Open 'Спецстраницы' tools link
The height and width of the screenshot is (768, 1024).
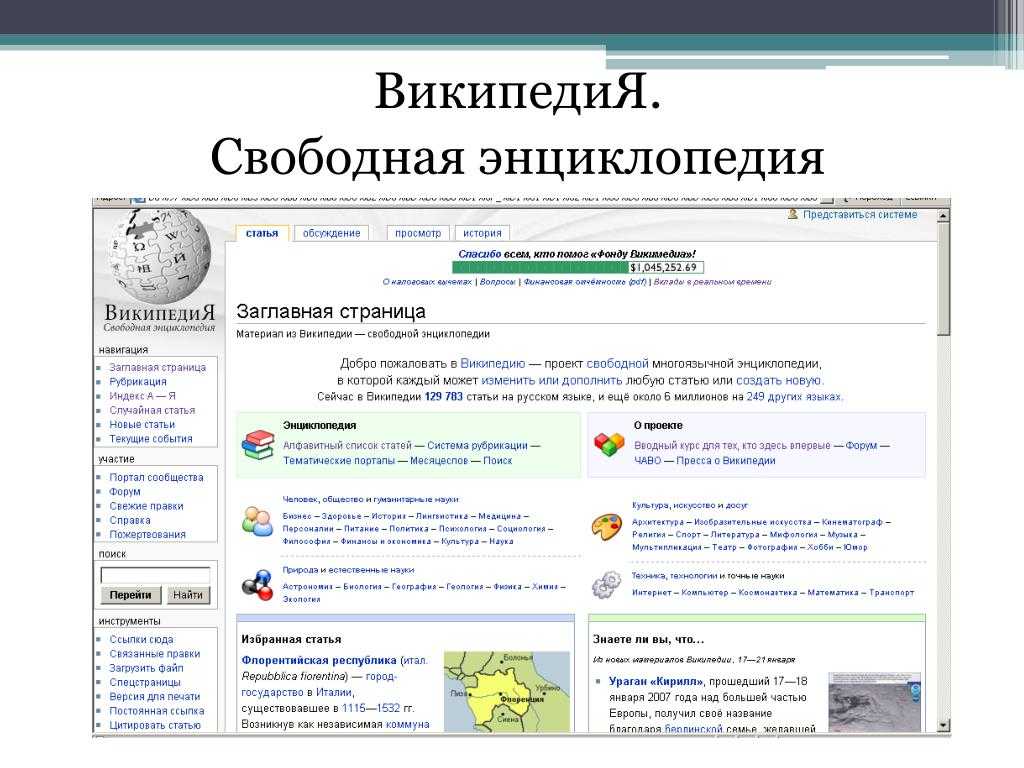click(145, 682)
